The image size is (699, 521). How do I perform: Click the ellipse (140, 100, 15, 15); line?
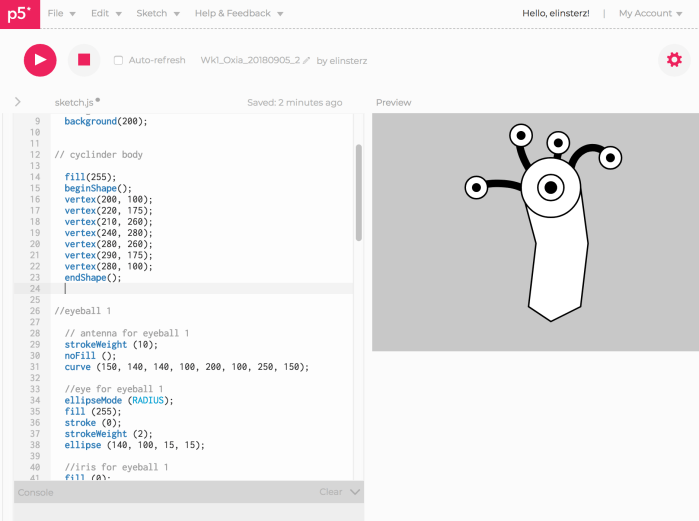click(x=134, y=444)
